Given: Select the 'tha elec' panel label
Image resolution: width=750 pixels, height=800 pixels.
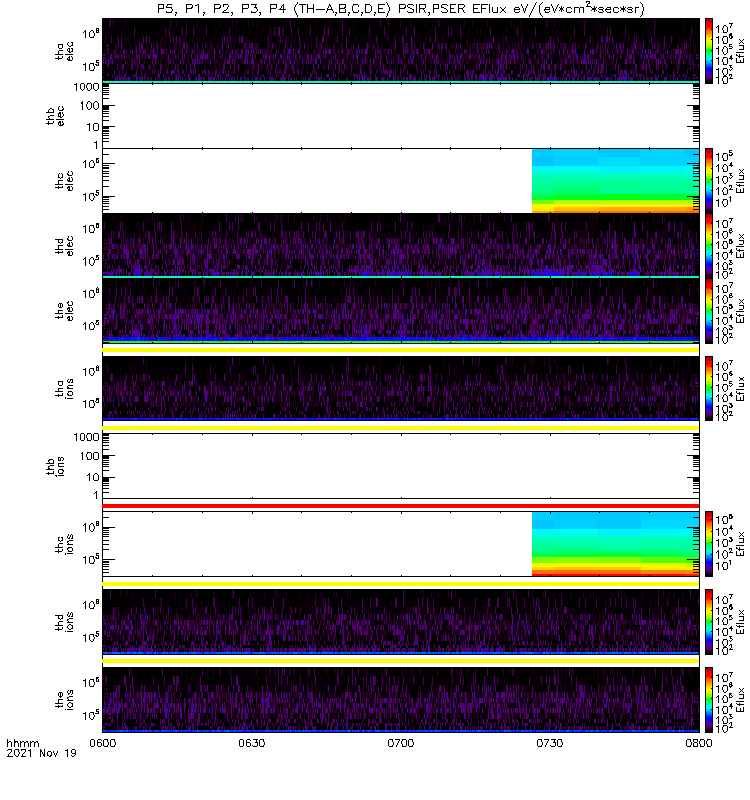Looking at the screenshot, I should pyautogui.click(x=64, y=51).
